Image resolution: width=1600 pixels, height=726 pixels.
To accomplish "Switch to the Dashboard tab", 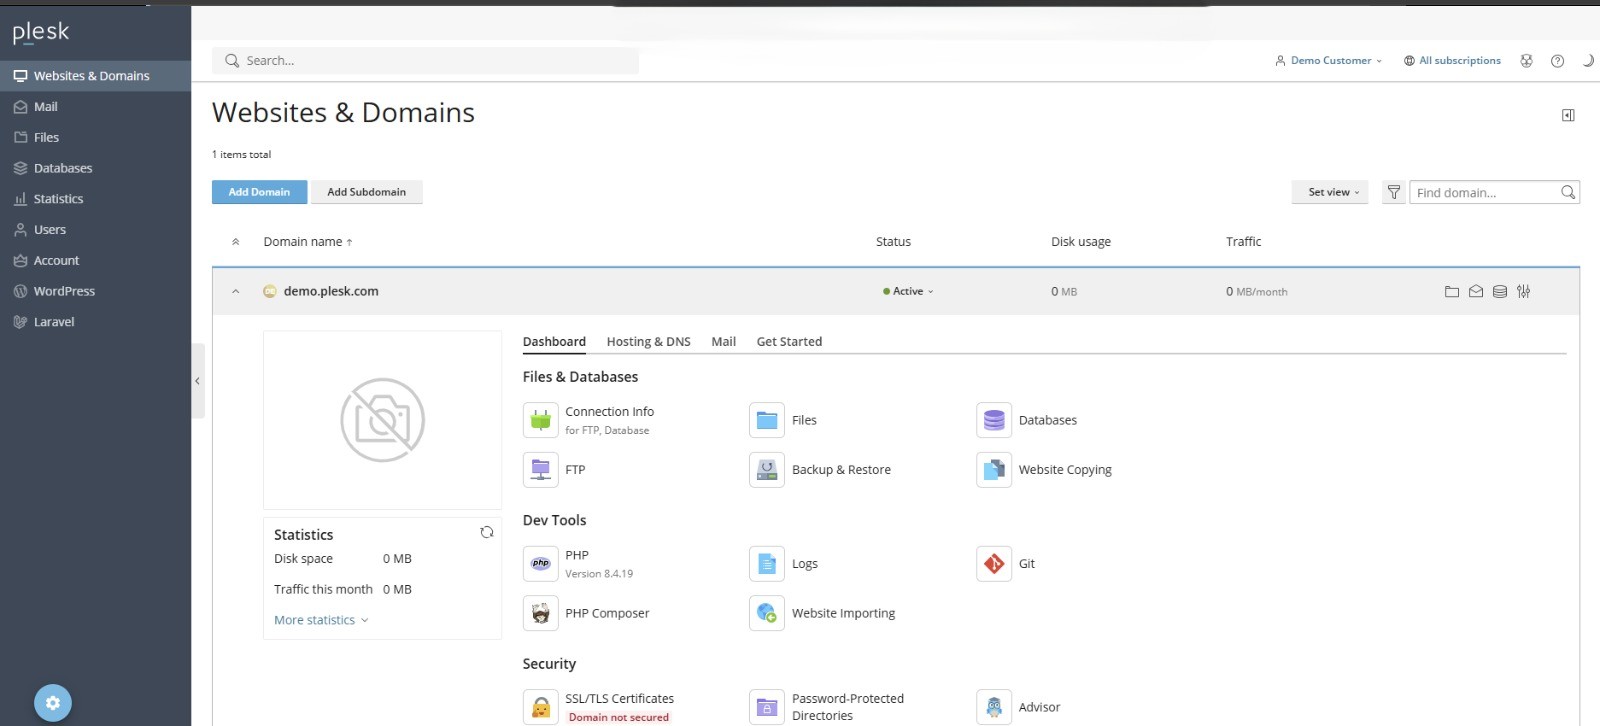I will (x=554, y=342).
